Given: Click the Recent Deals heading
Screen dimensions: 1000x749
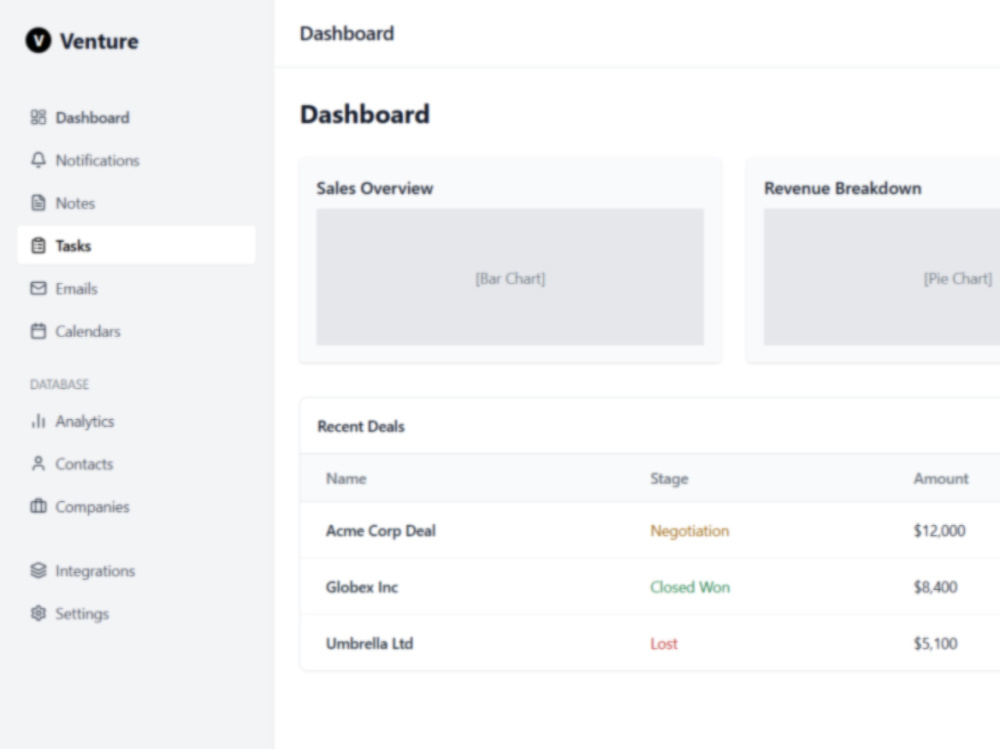Looking at the screenshot, I should click(x=361, y=426).
